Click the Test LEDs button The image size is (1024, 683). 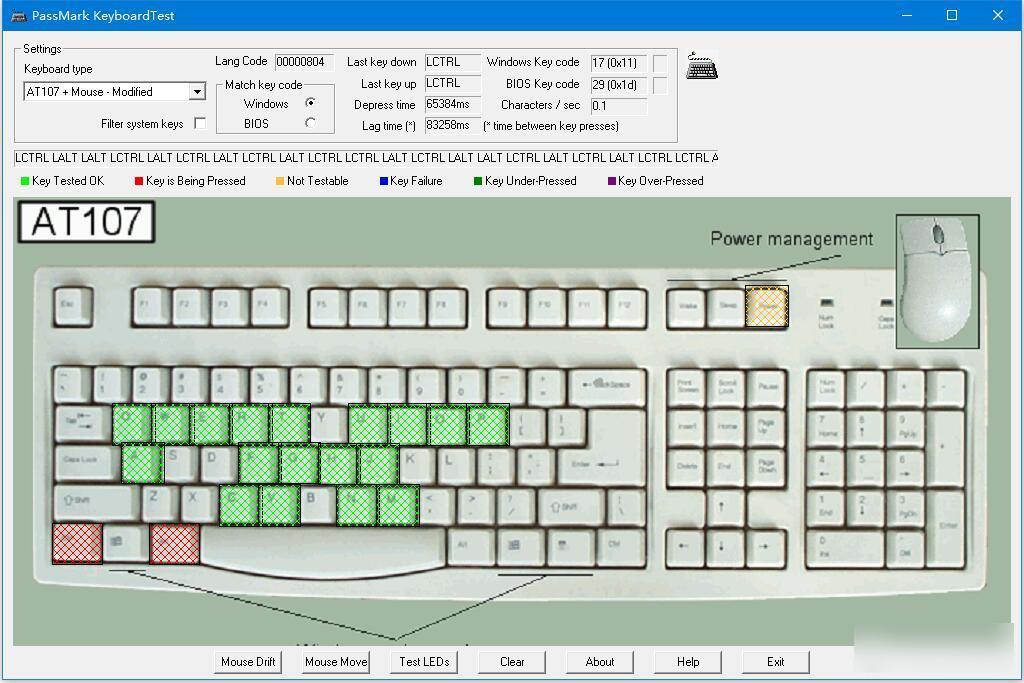pyautogui.click(x=424, y=661)
